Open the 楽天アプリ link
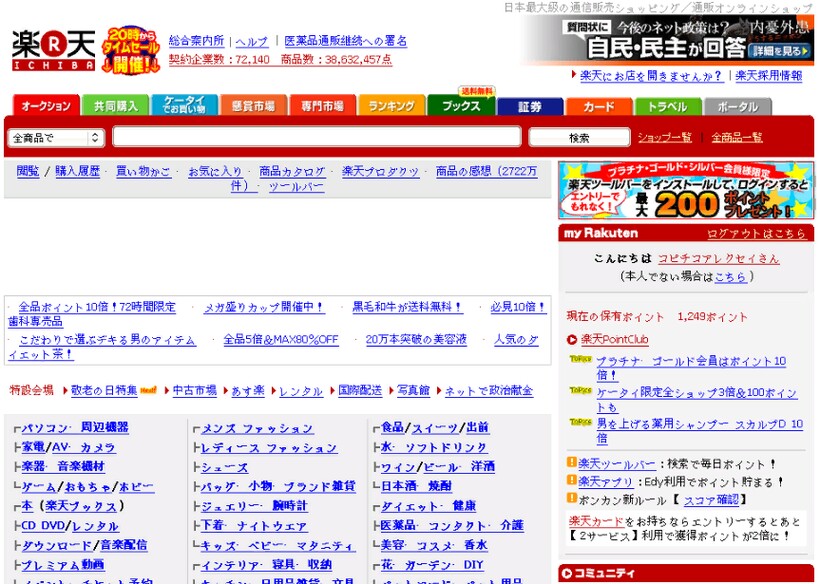 pyautogui.click(x=605, y=482)
